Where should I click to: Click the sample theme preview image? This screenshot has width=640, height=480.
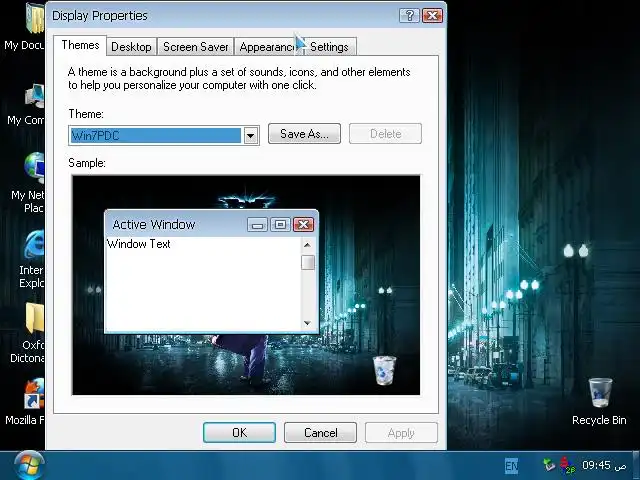(246, 285)
